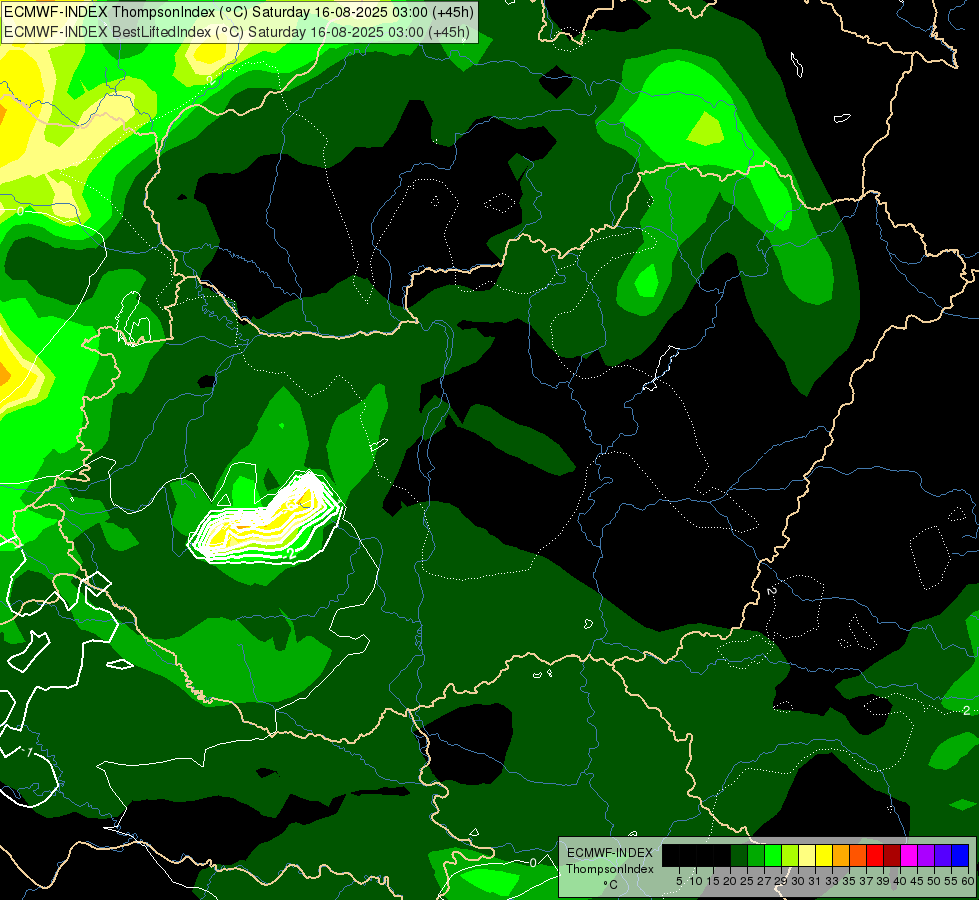This screenshot has height=900, width=979.
Task: Select the orange-red 35–37 legend swatch
Action: (858, 855)
